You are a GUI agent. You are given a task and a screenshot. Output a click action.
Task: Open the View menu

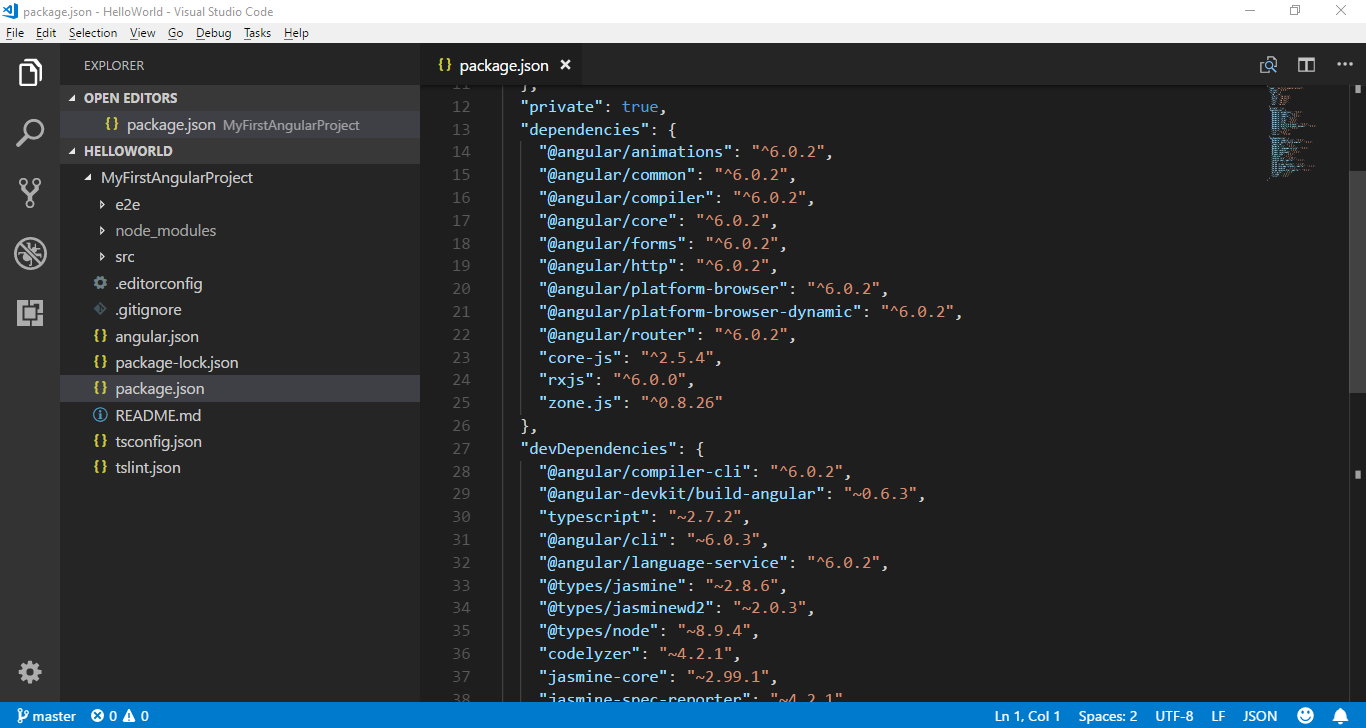click(143, 33)
